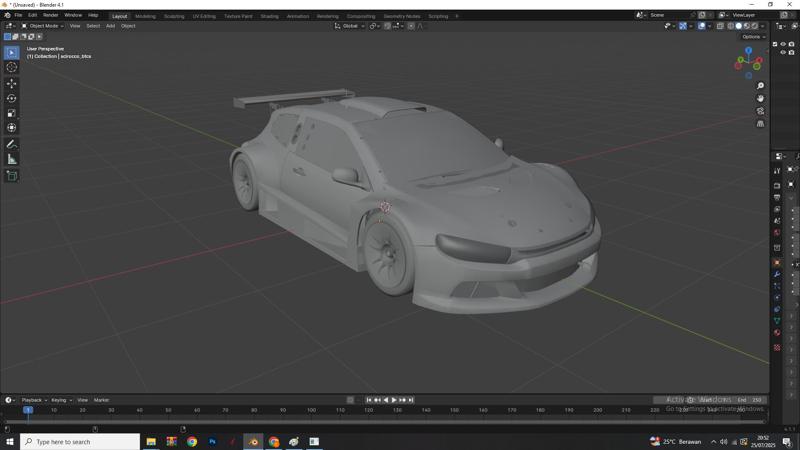Screen dimensions: 800x450
Task: Open viewport shading options arrow
Action: (763, 26)
